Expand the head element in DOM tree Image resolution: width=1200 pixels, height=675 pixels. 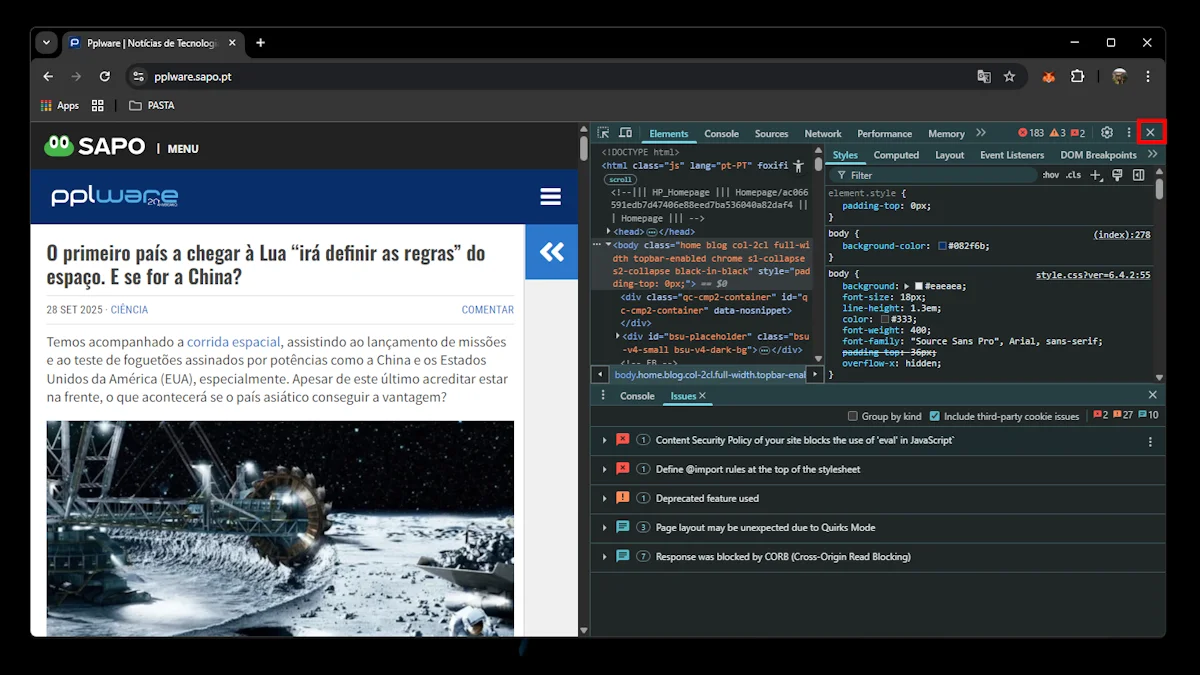pyautogui.click(x=608, y=231)
